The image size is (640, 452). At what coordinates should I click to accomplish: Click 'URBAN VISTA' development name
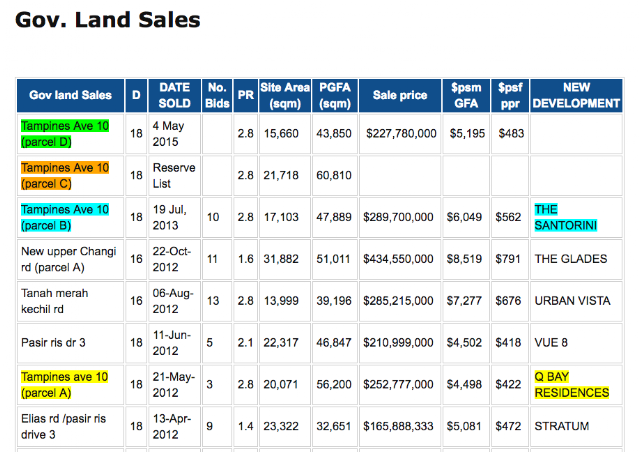coord(573,301)
